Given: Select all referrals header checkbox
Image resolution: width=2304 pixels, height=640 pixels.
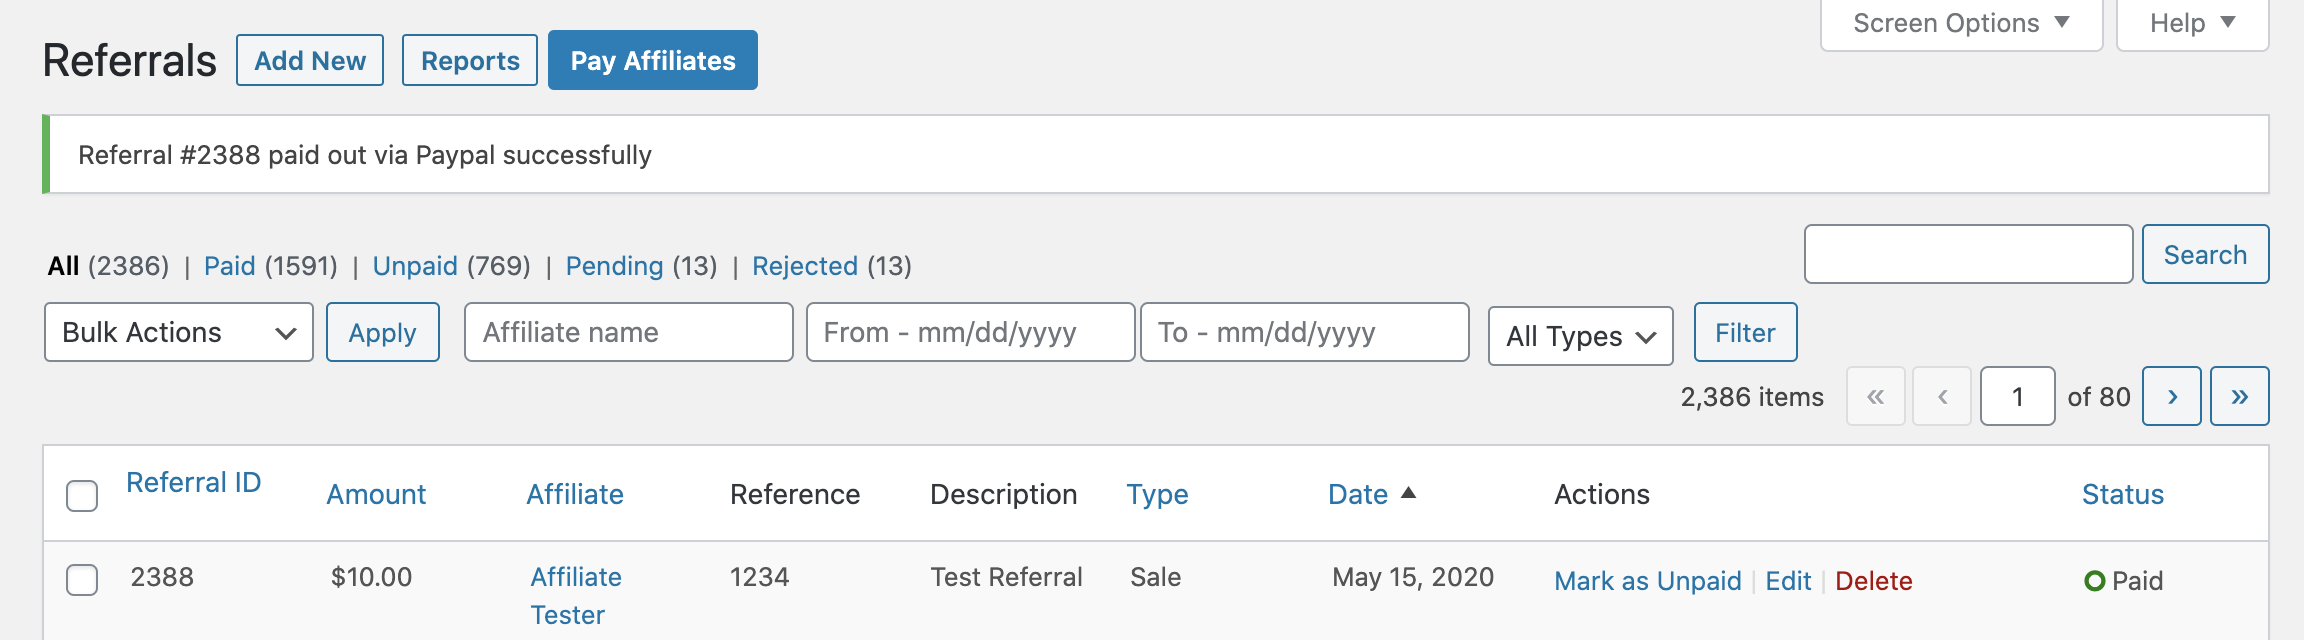Looking at the screenshot, I should click(82, 495).
